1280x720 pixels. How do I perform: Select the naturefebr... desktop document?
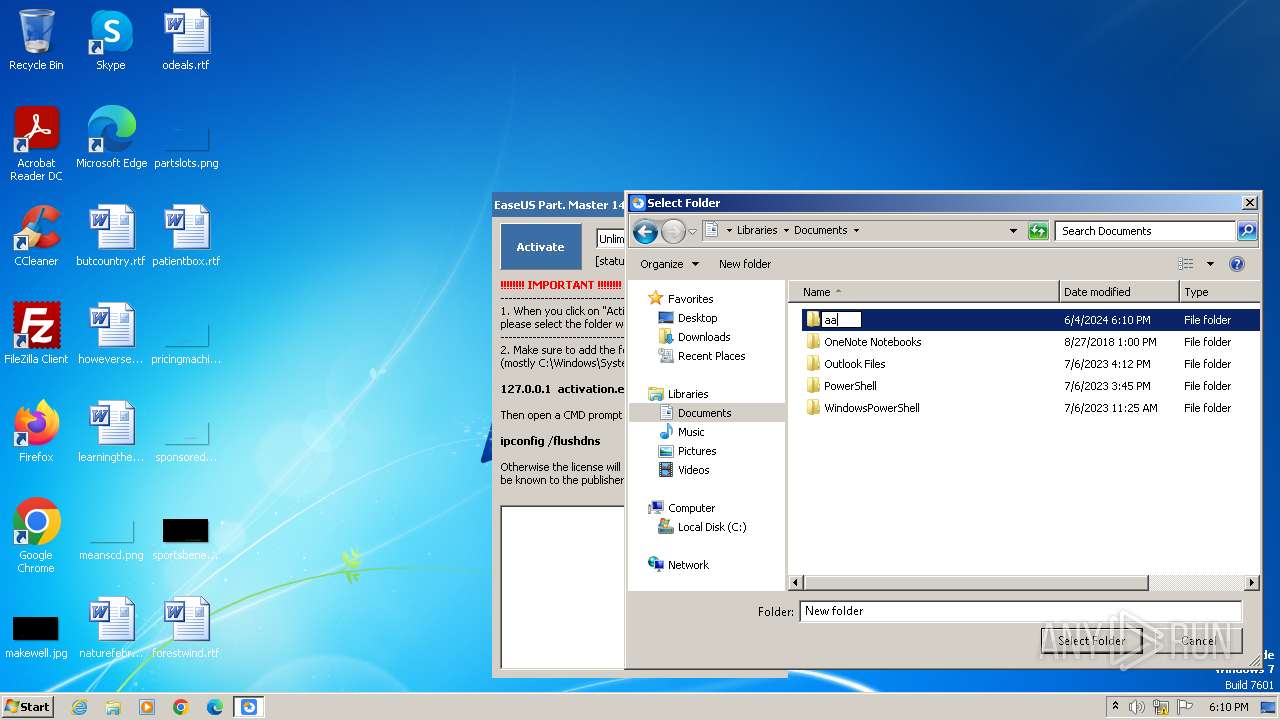[x=111, y=627]
